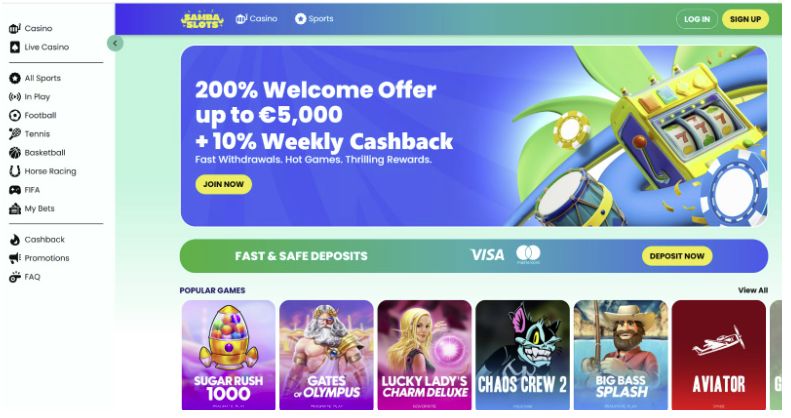Open Horse Racing horseshoe icon
The image size is (791, 418).
(15, 171)
